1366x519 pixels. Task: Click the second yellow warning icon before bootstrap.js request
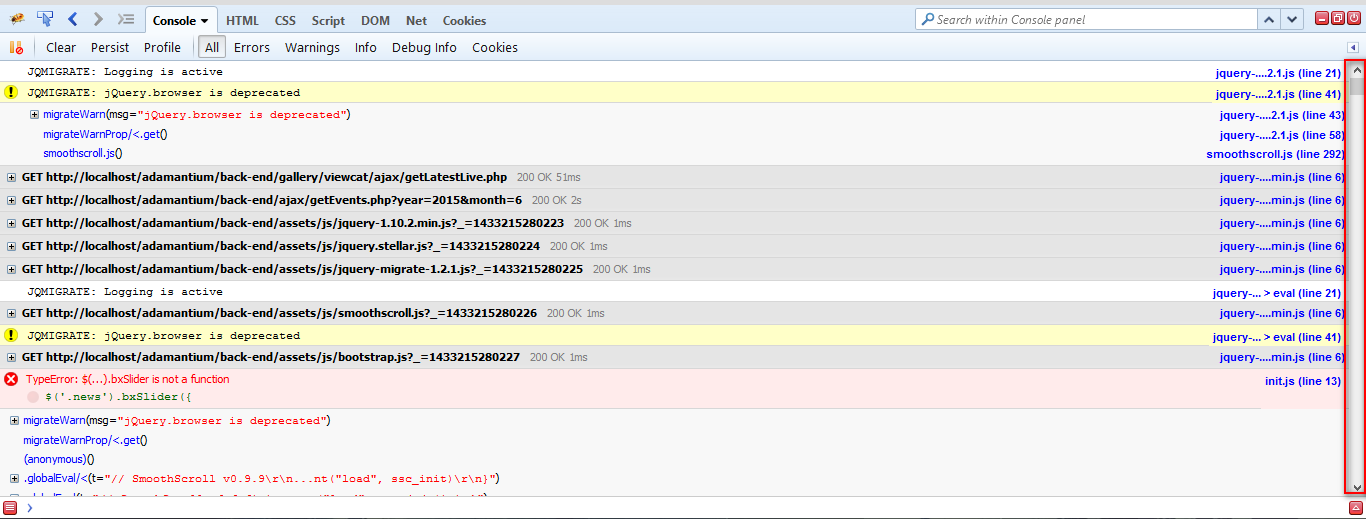(11, 335)
